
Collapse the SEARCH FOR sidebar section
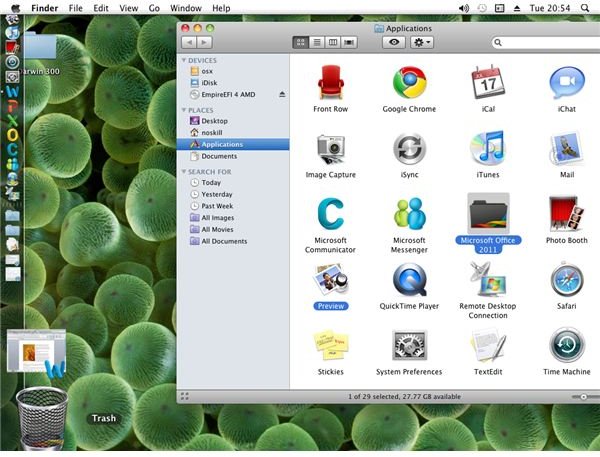184,171
